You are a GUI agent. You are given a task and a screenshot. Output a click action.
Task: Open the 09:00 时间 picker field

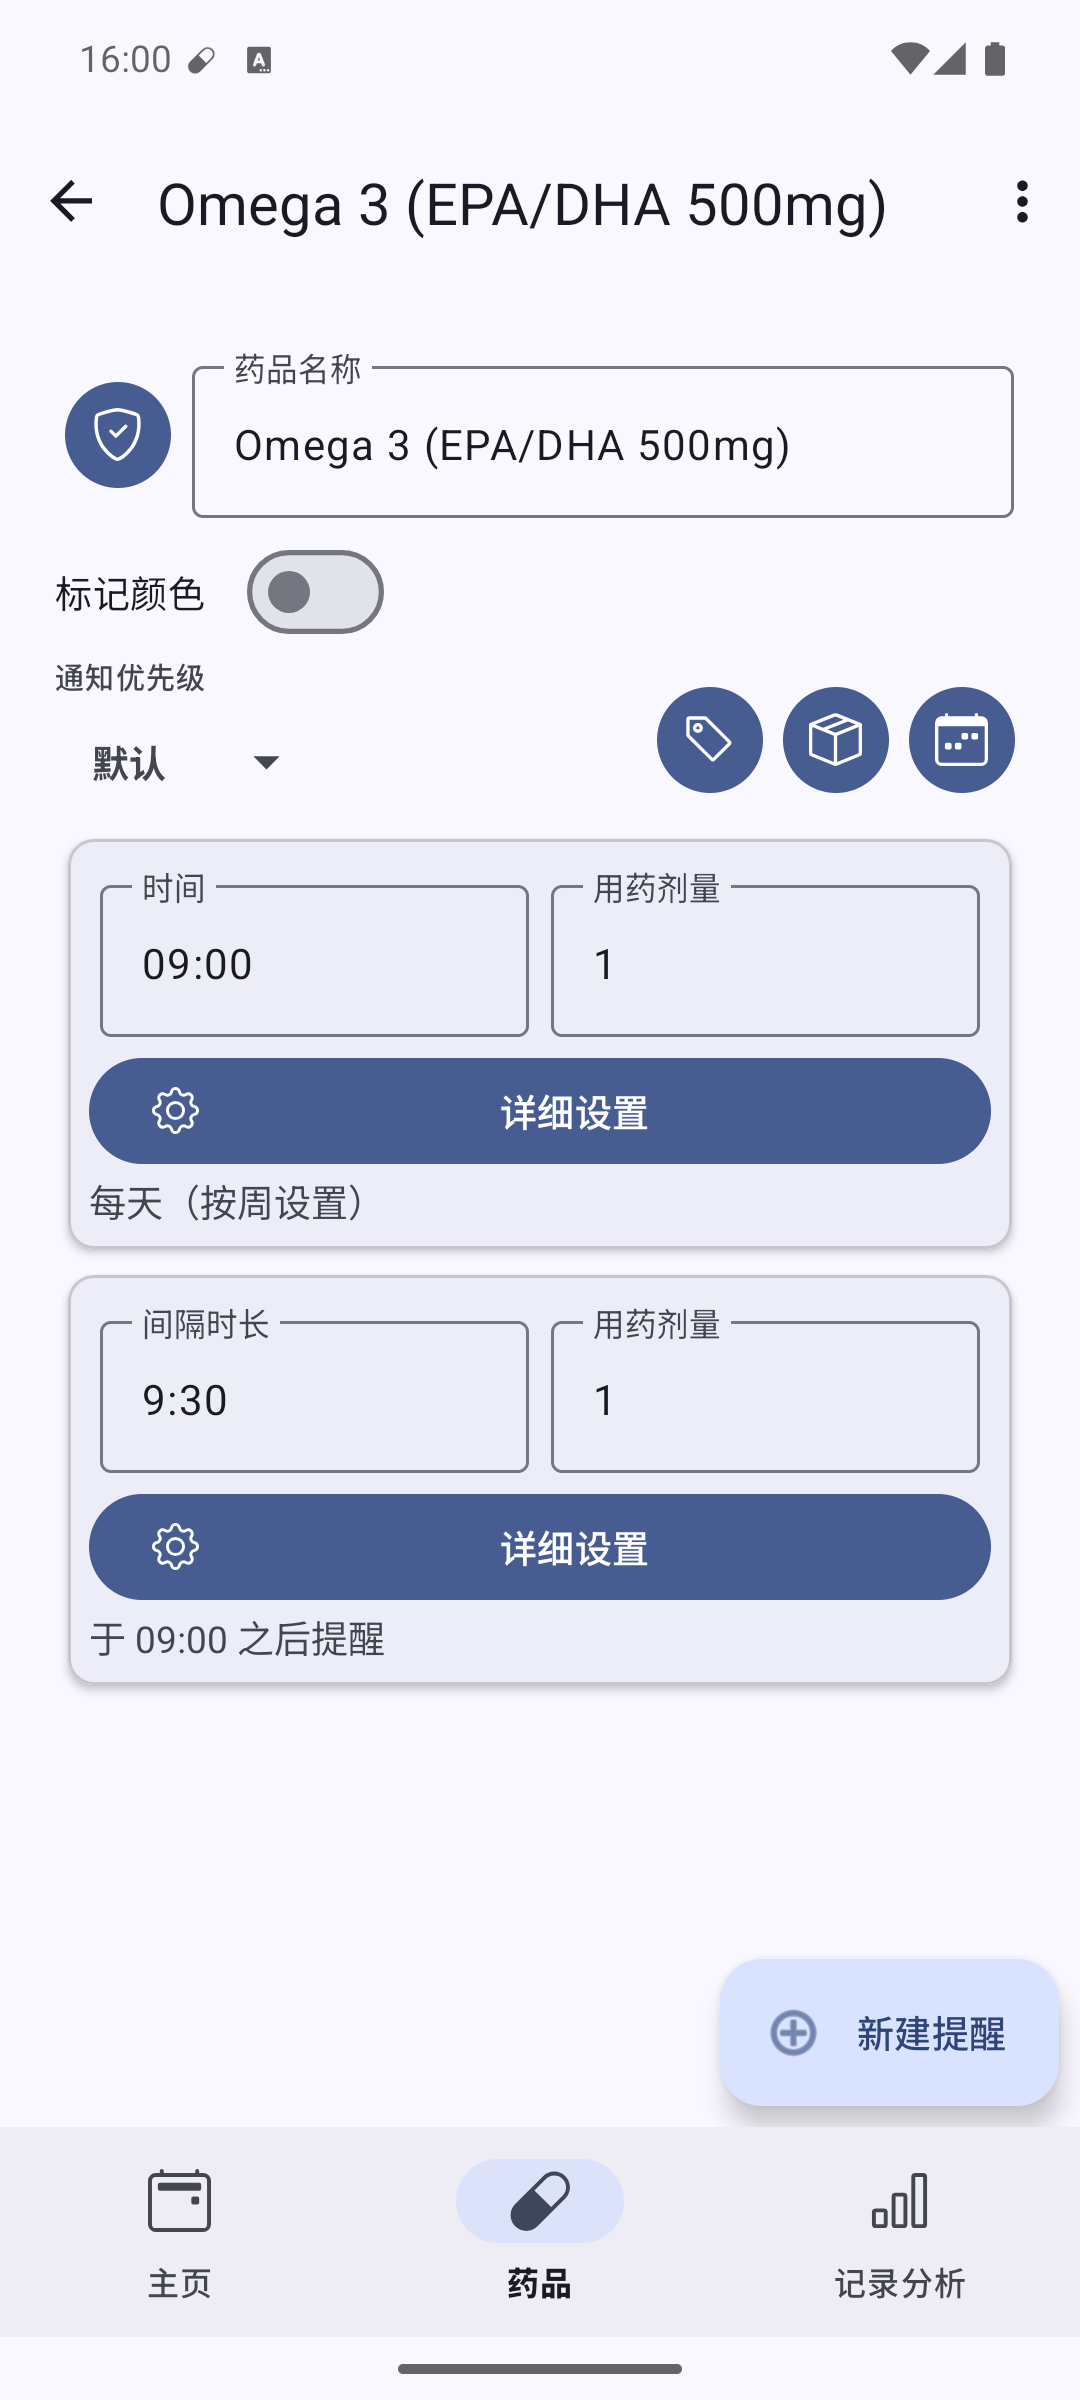[x=314, y=962]
